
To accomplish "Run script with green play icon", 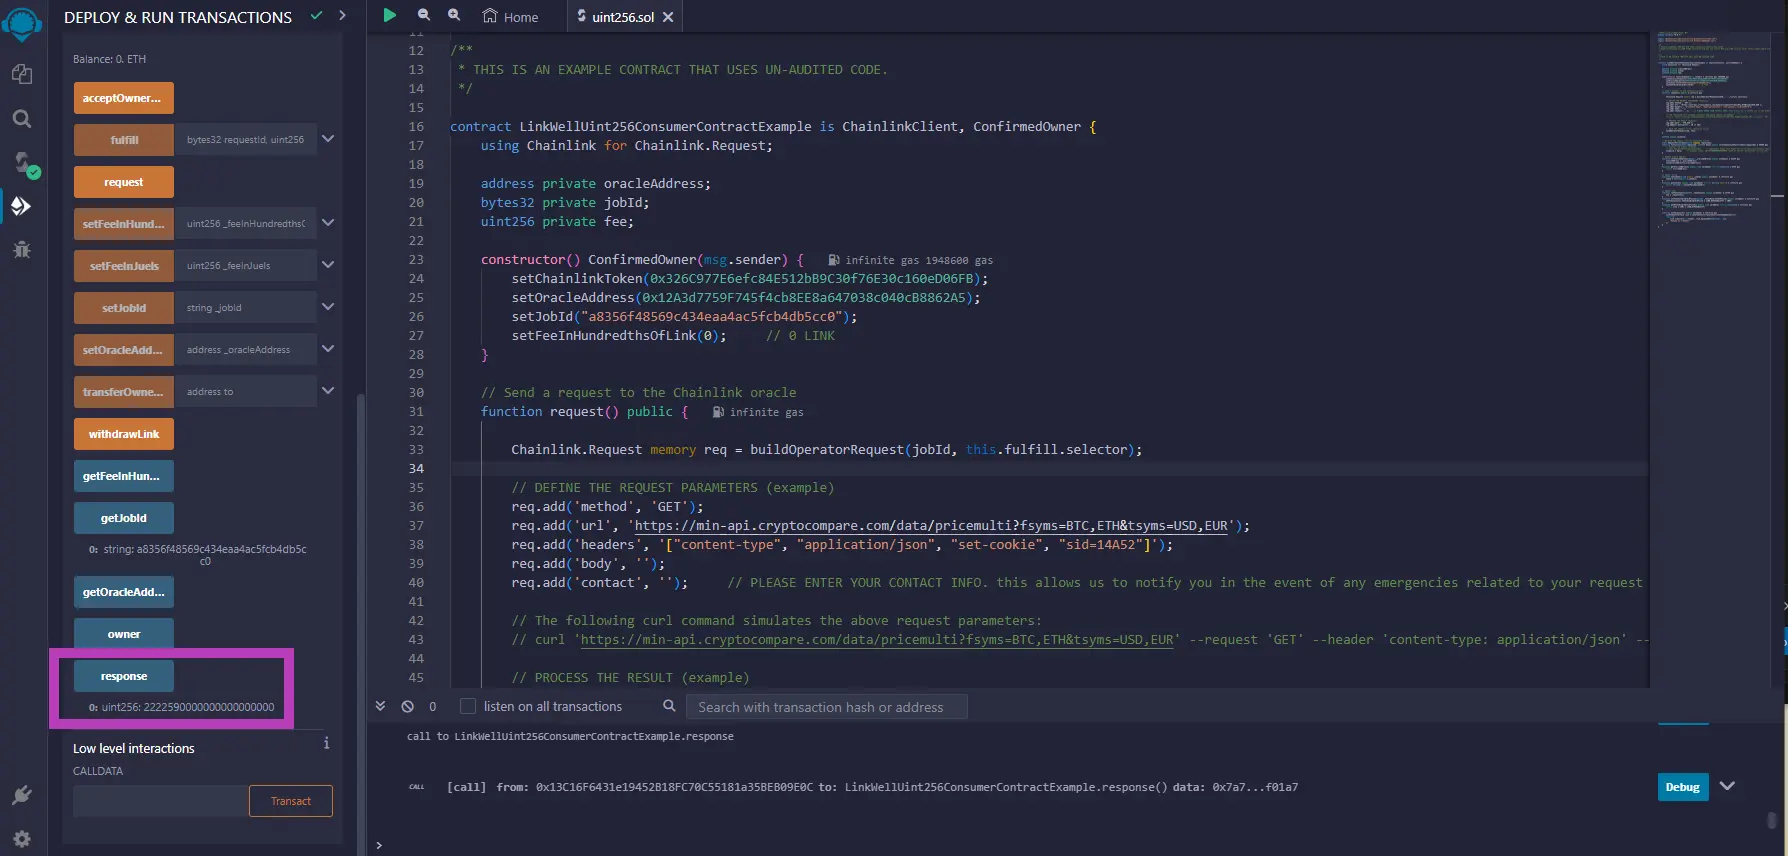I will [390, 15].
